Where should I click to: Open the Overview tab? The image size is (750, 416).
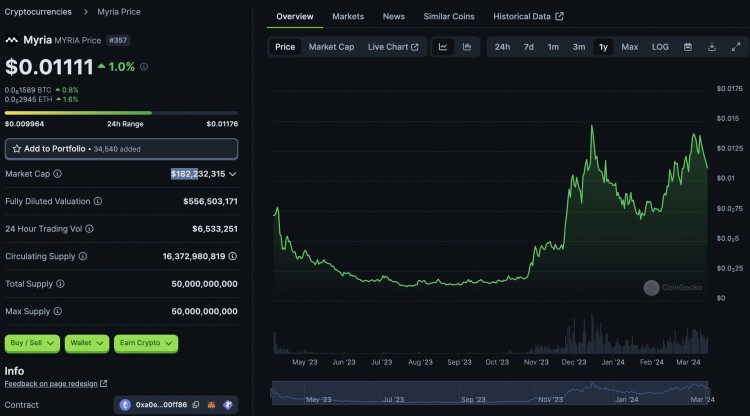pos(295,16)
